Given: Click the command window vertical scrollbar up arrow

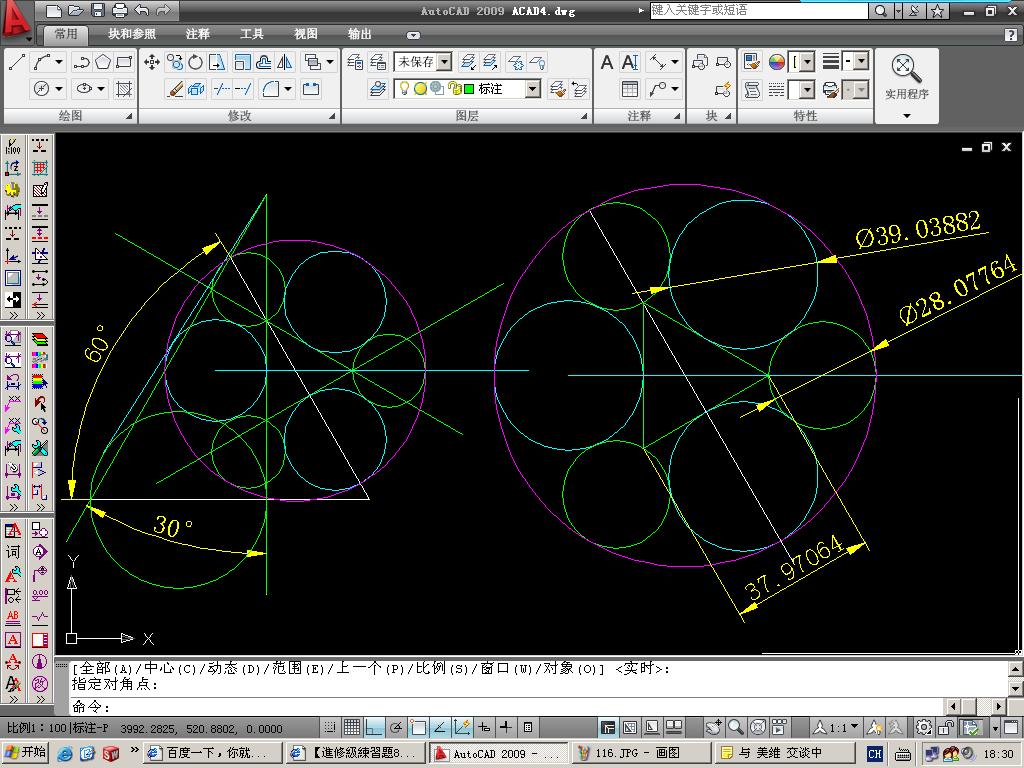Looking at the screenshot, I should click(x=1015, y=669).
